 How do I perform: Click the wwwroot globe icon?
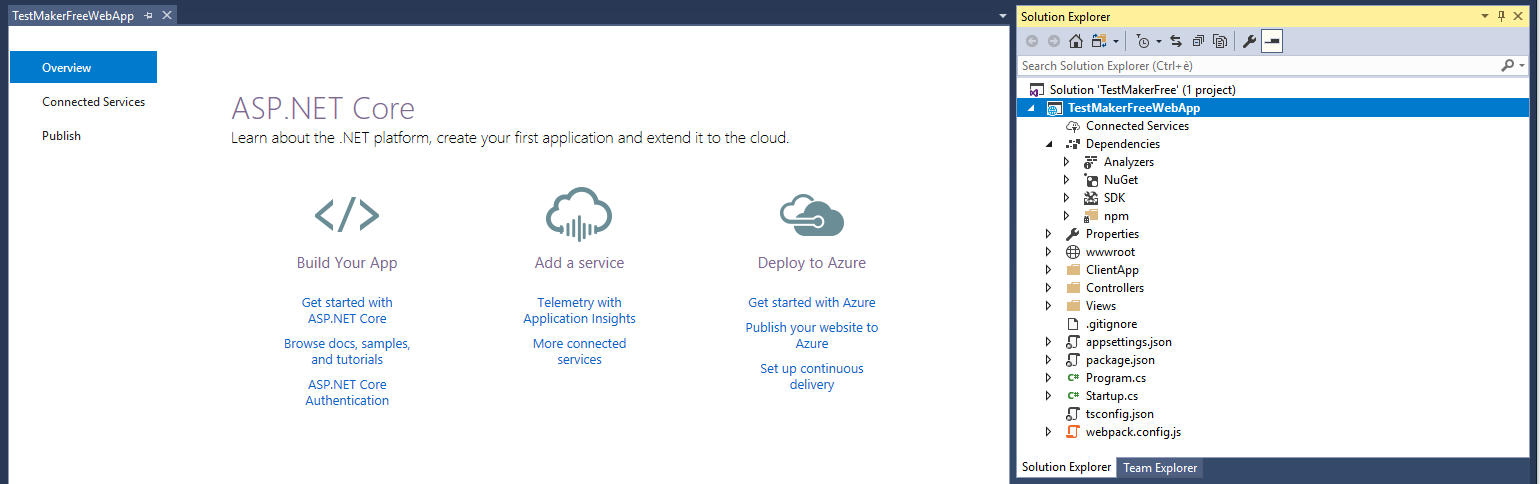(1073, 252)
